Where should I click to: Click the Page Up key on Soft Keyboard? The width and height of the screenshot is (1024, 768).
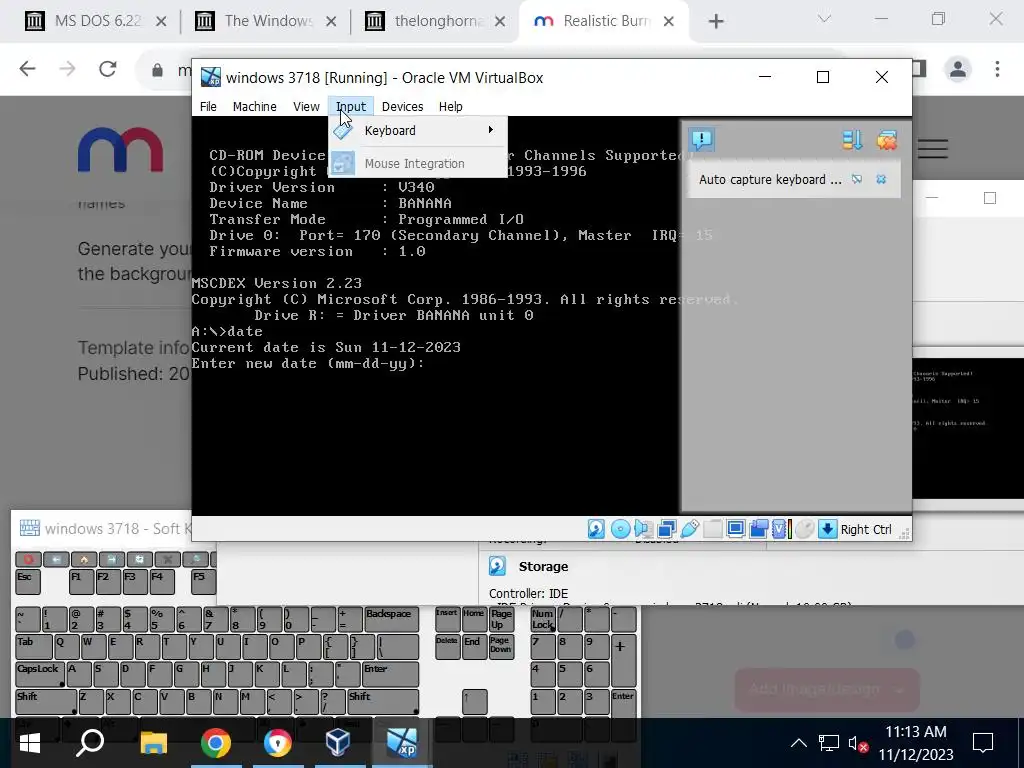click(x=502, y=620)
